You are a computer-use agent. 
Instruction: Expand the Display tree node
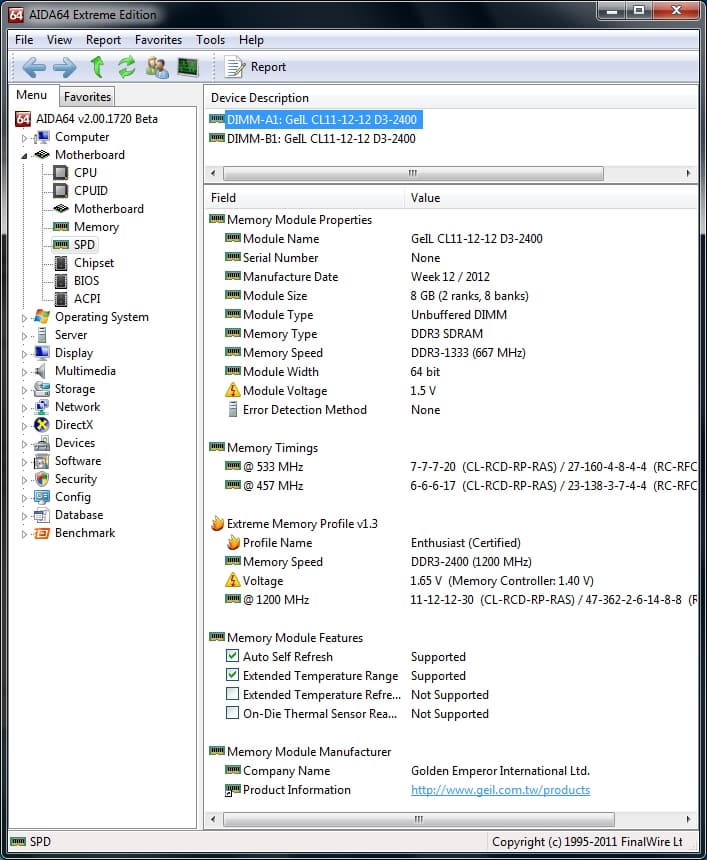tap(24, 354)
